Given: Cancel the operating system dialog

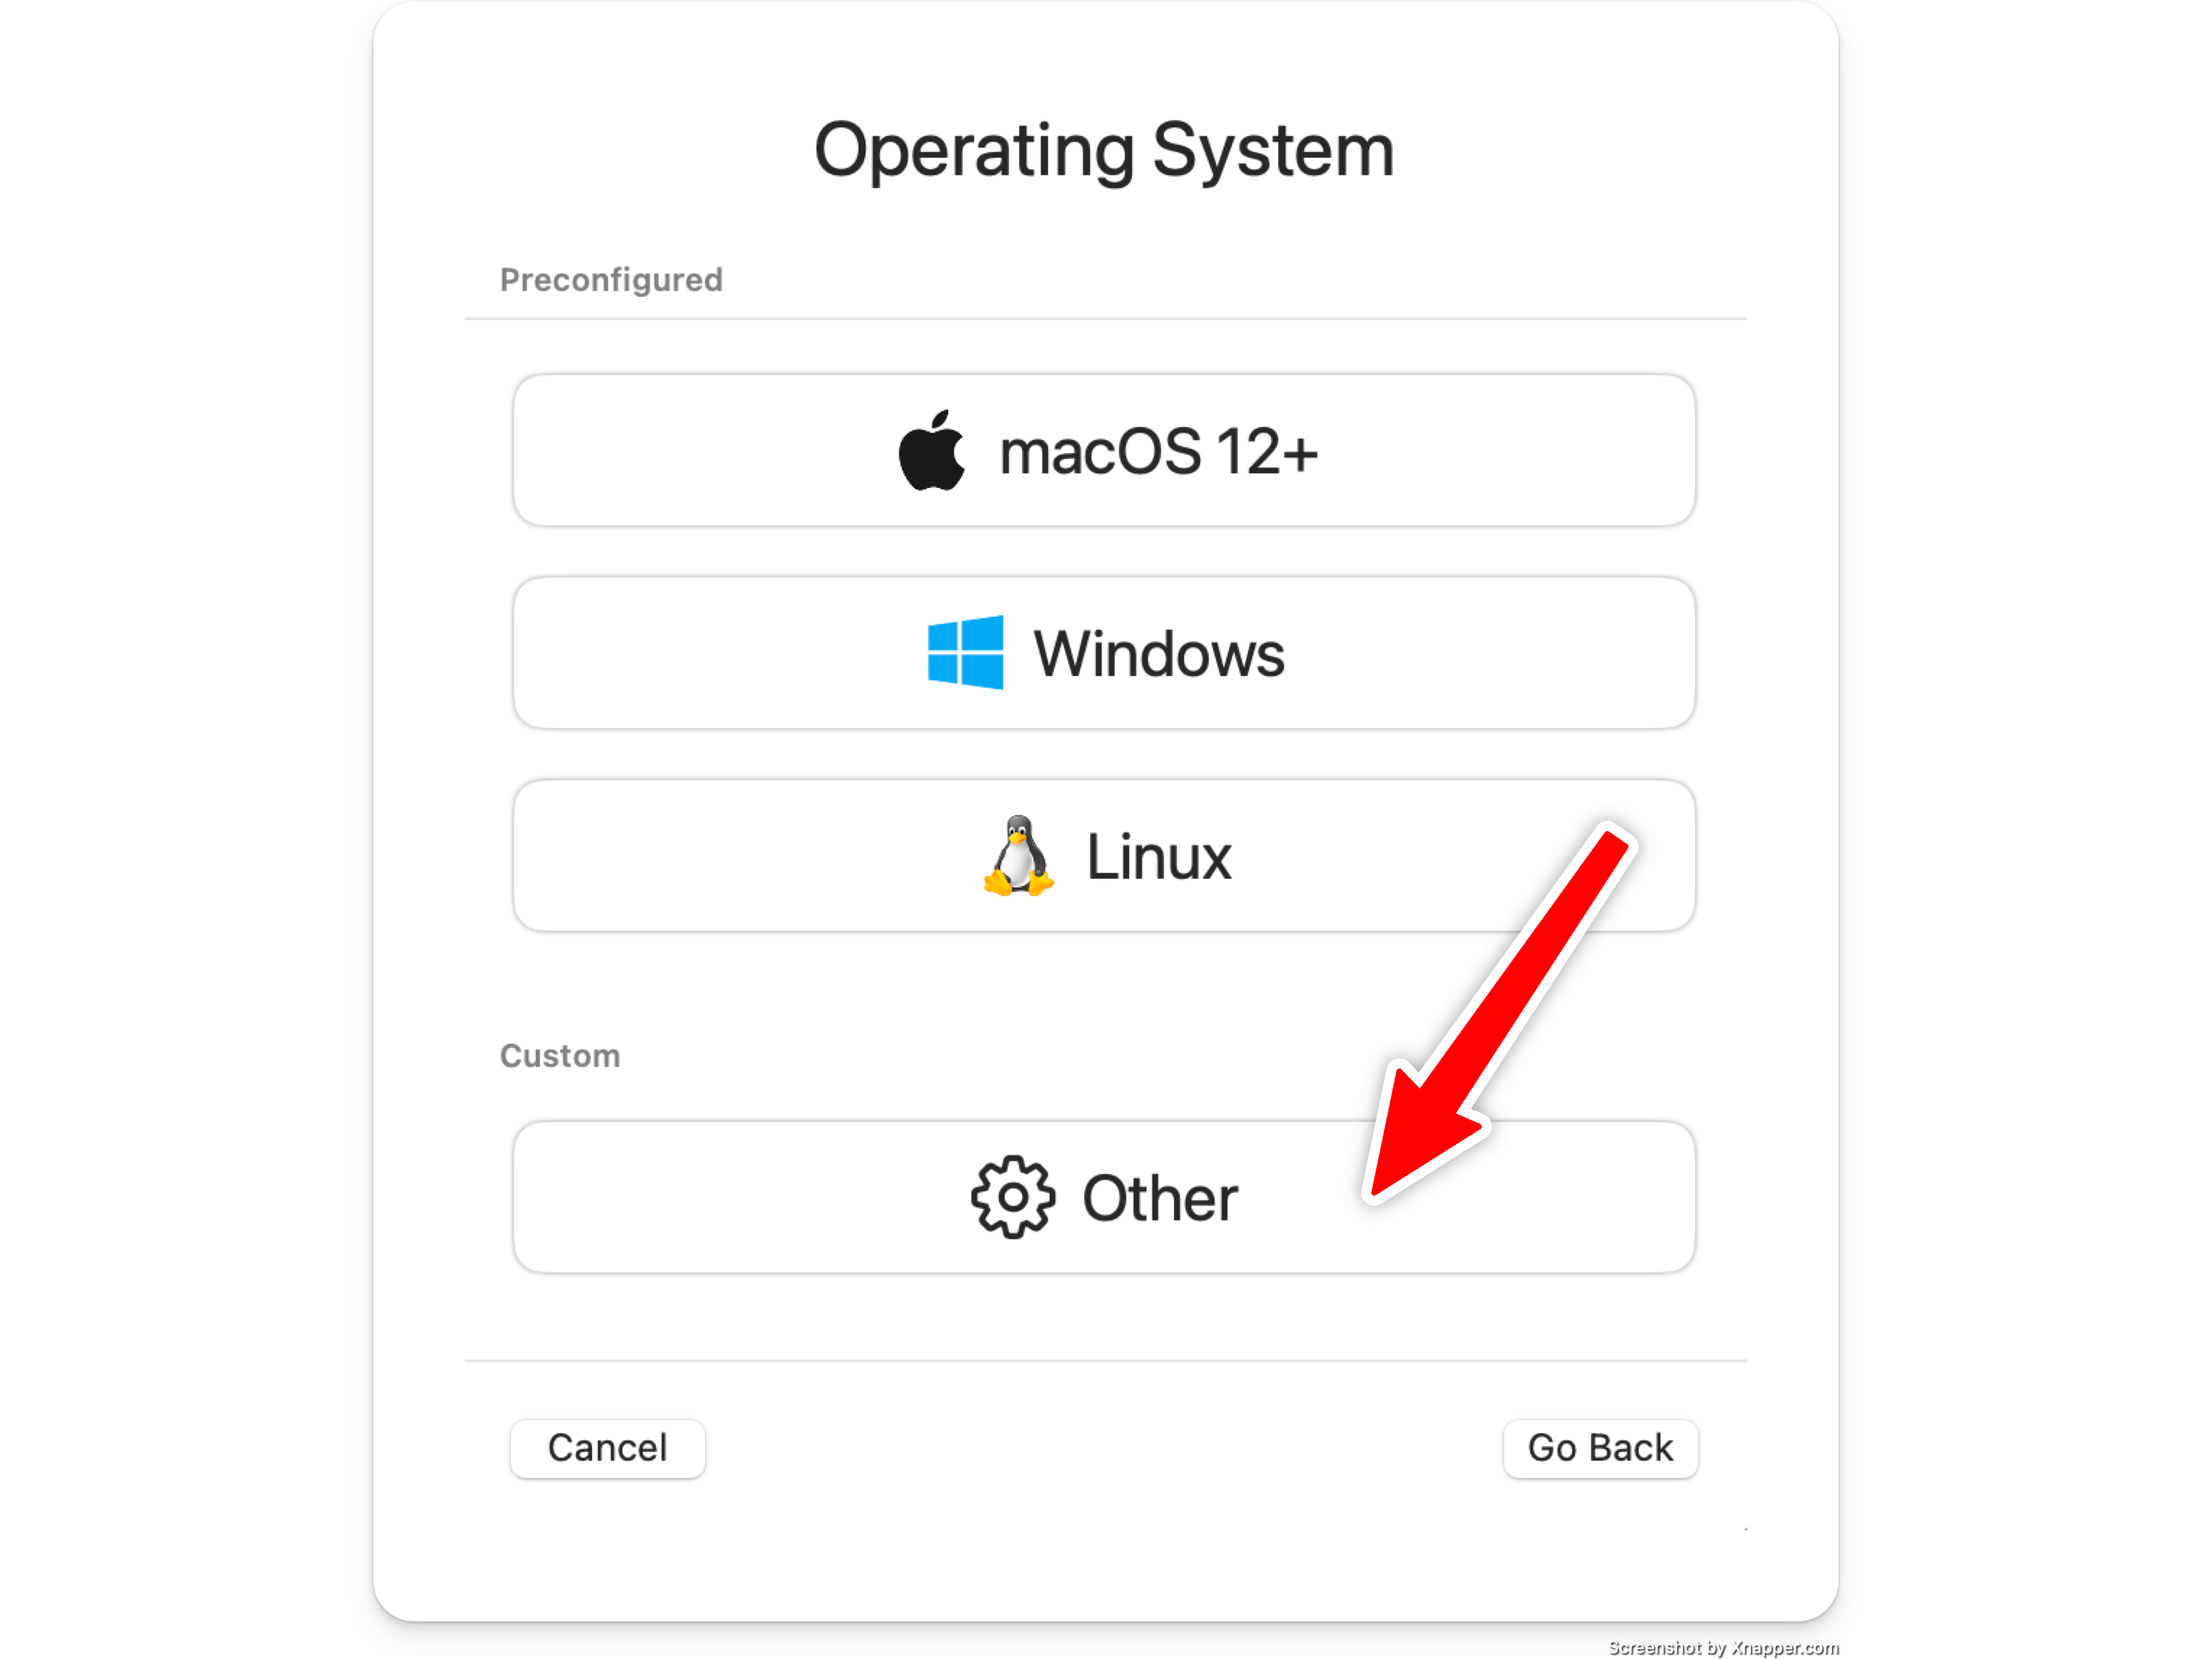Looking at the screenshot, I should (x=607, y=1448).
